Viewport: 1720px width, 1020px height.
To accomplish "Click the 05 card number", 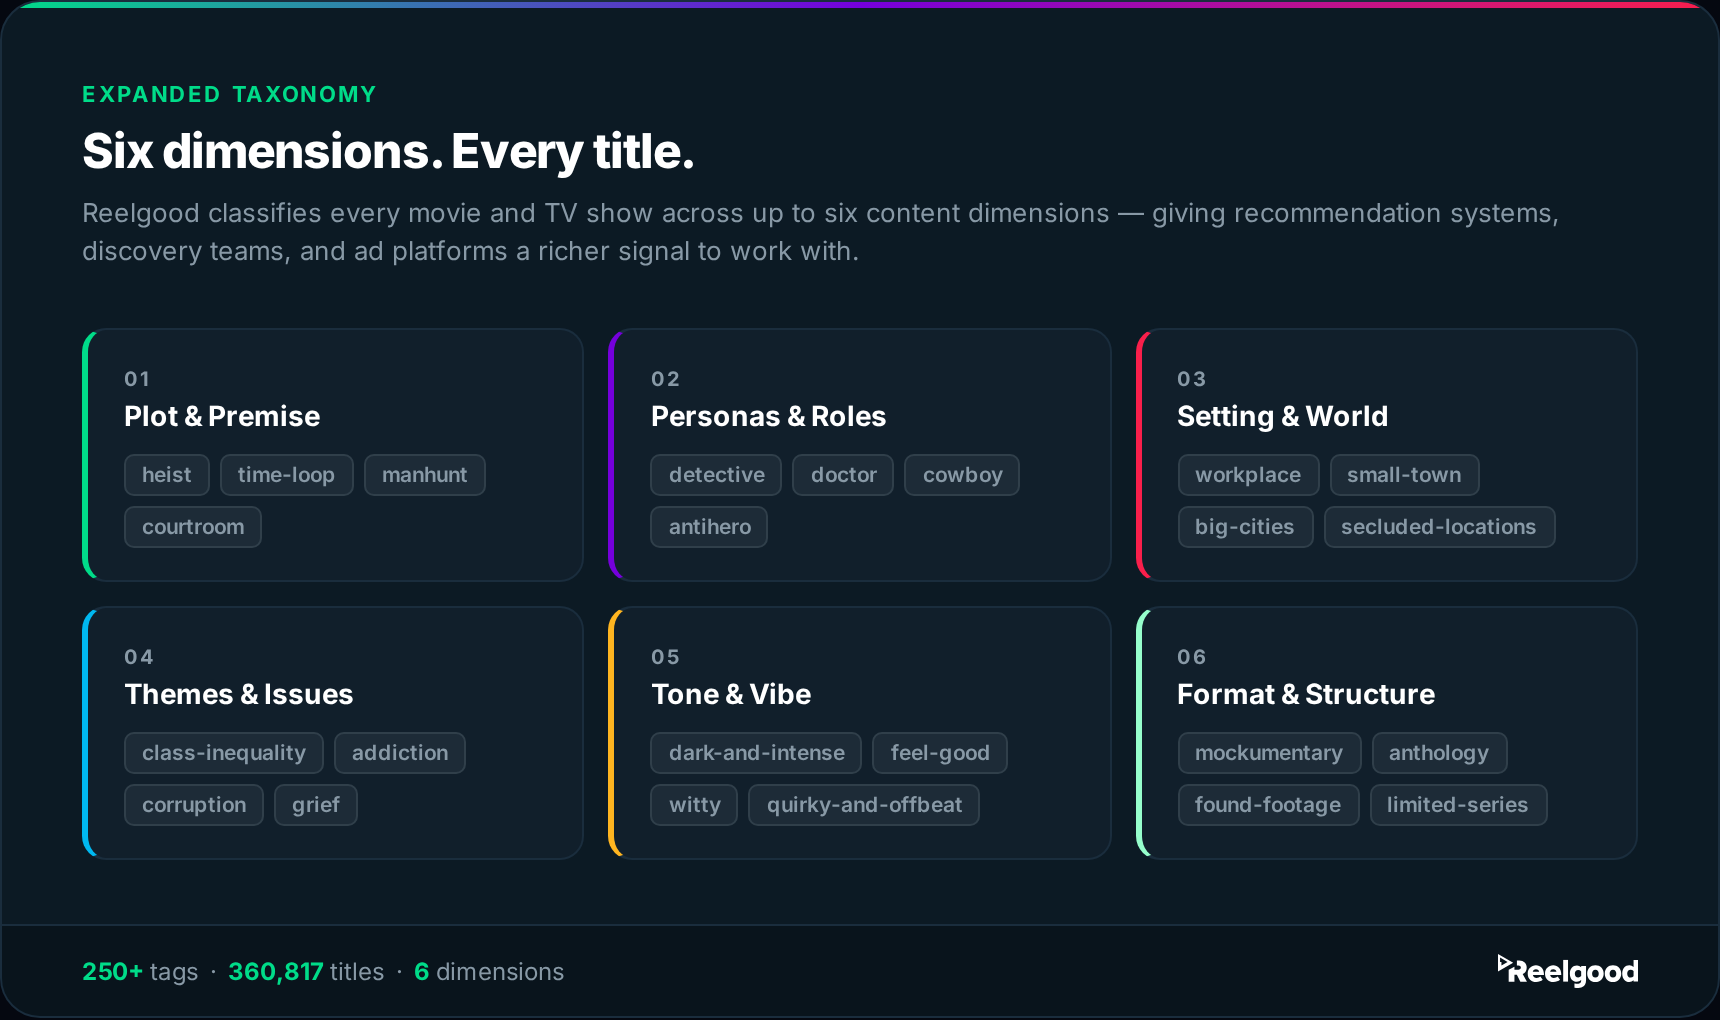I will (x=665, y=657).
